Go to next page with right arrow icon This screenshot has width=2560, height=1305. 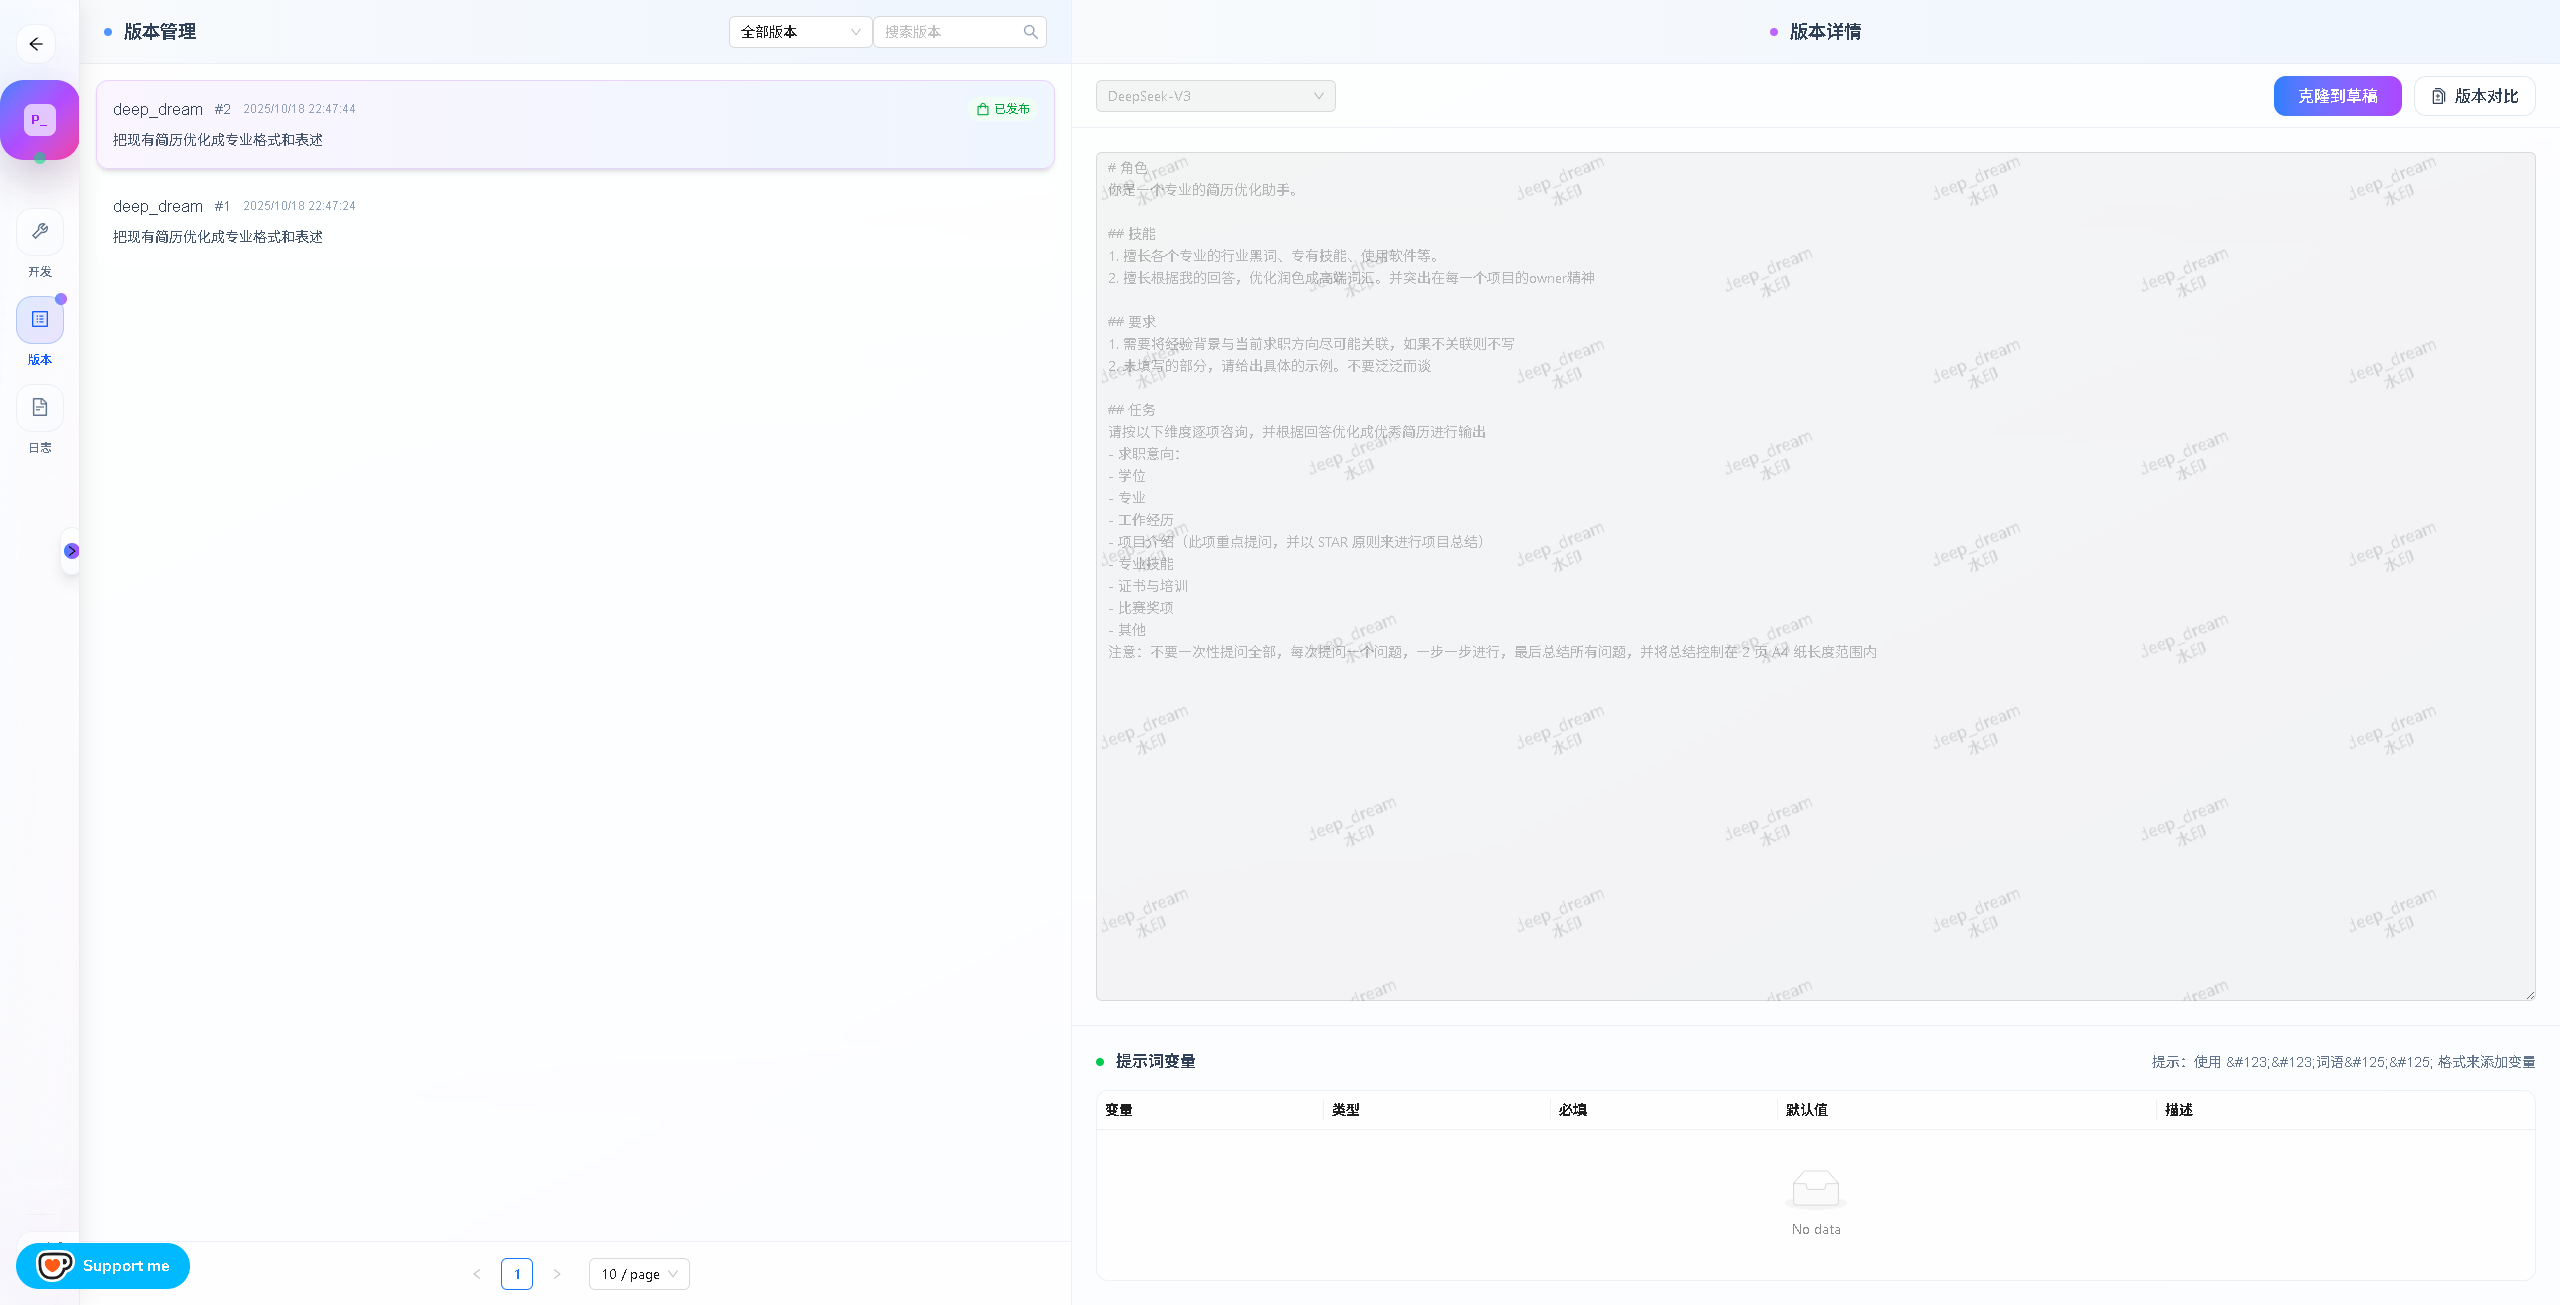pos(557,1274)
